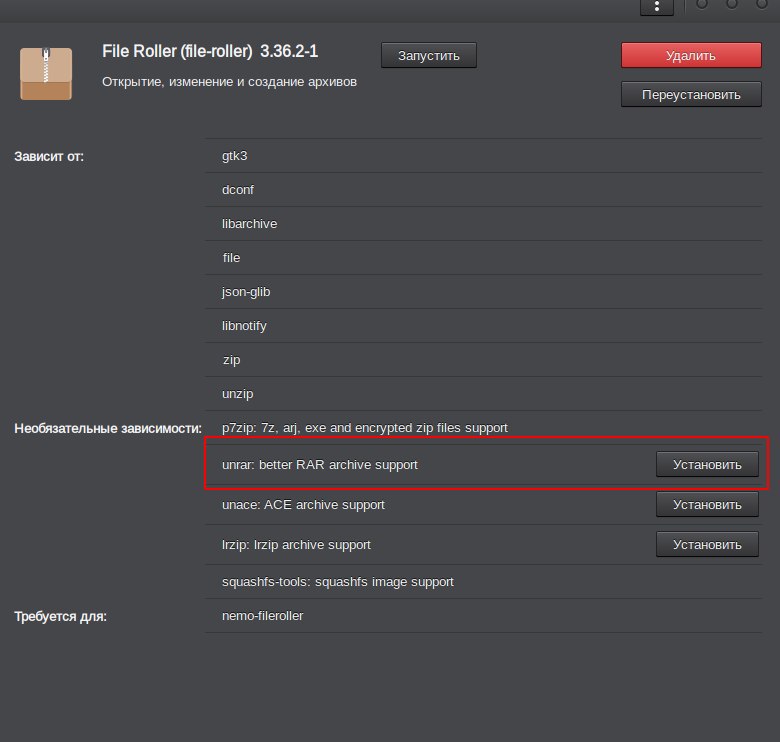The width and height of the screenshot is (780, 742).
Task: Select the libarchive dependency row
Action: click(x=483, y=224)
